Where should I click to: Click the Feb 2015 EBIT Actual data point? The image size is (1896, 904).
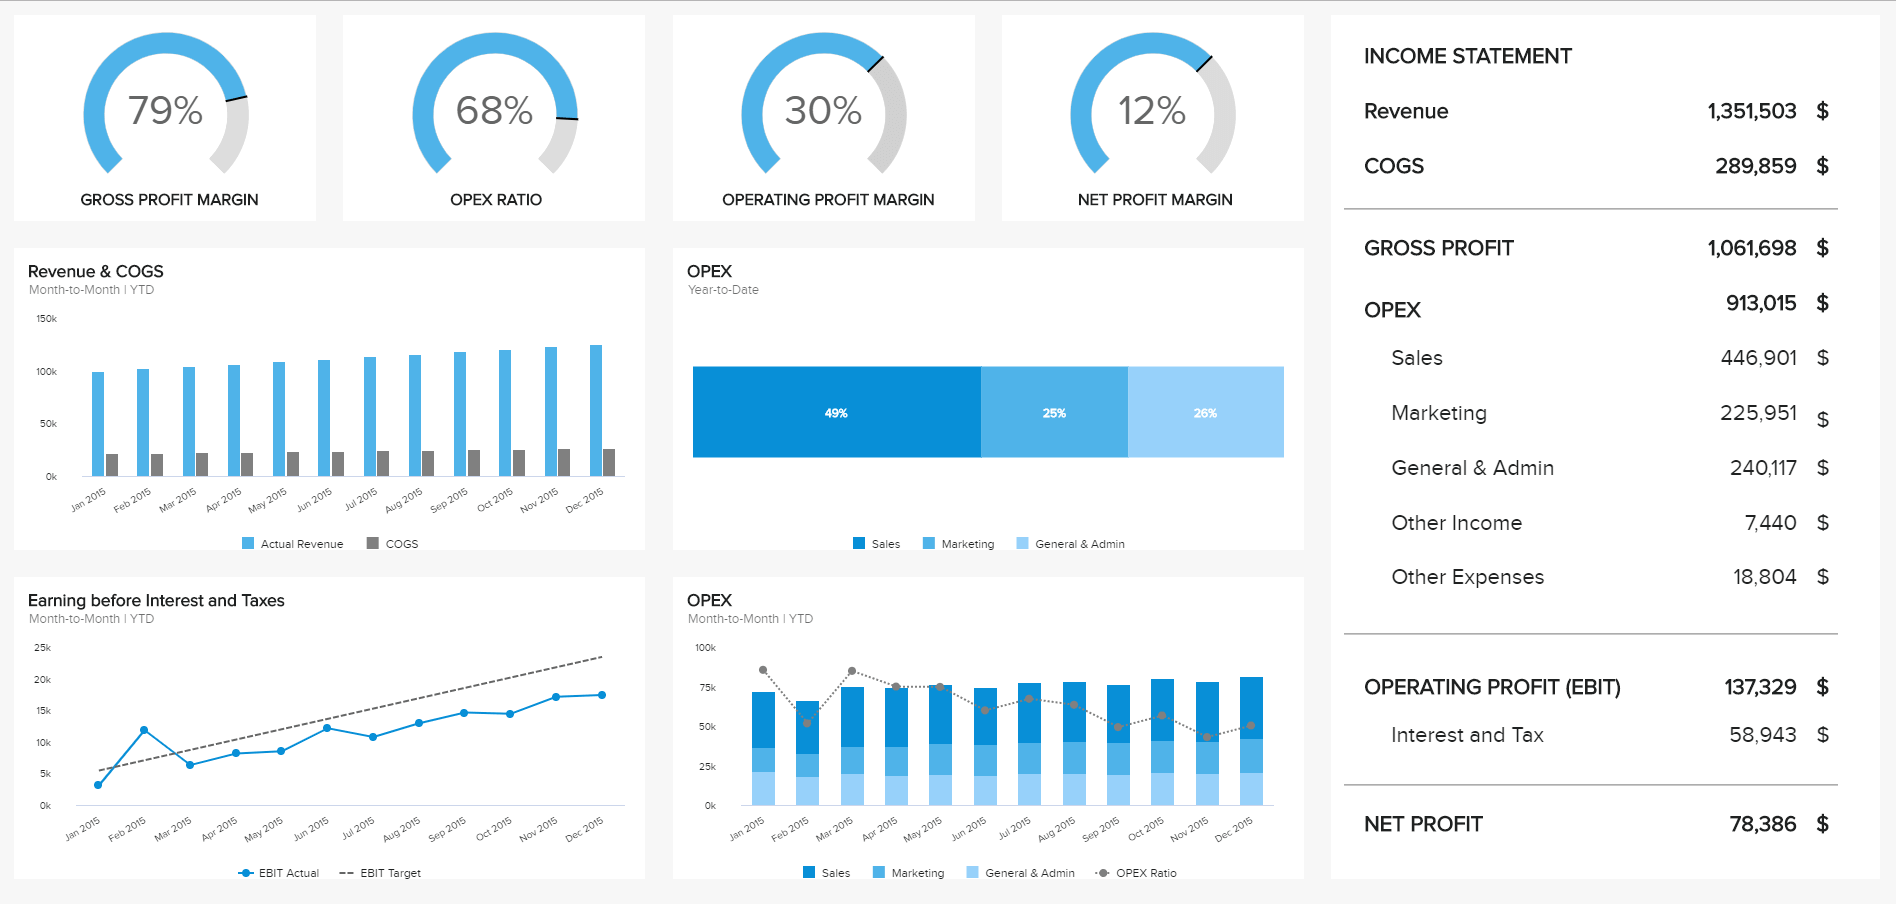click(144, 730)
